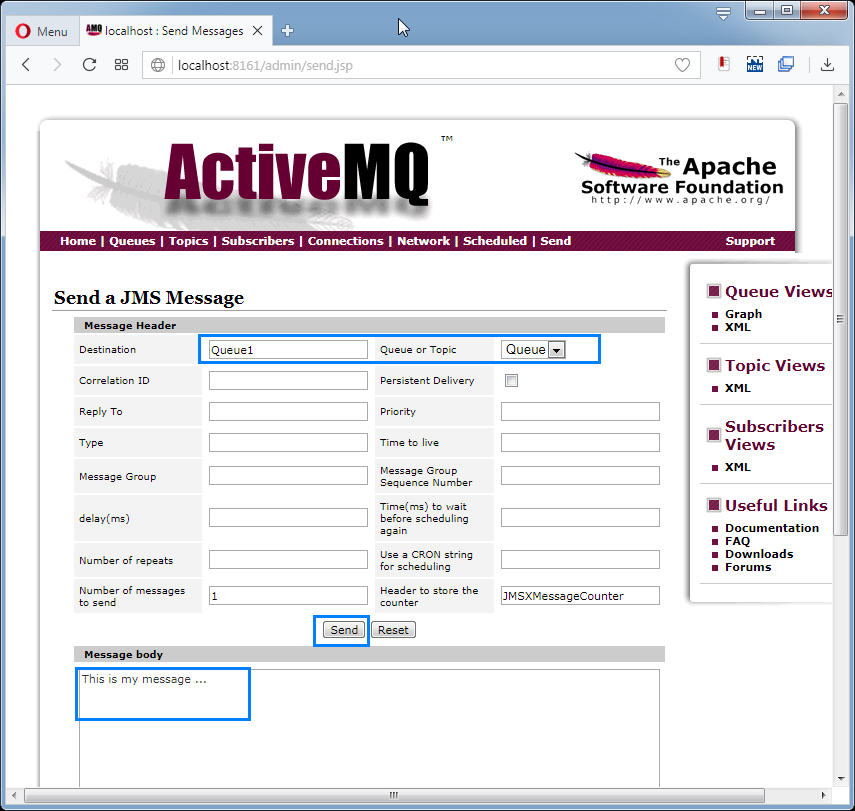The height and width of the screenshot is (811, 855).
Task: Click the Priority field
Action: point(580,412)
